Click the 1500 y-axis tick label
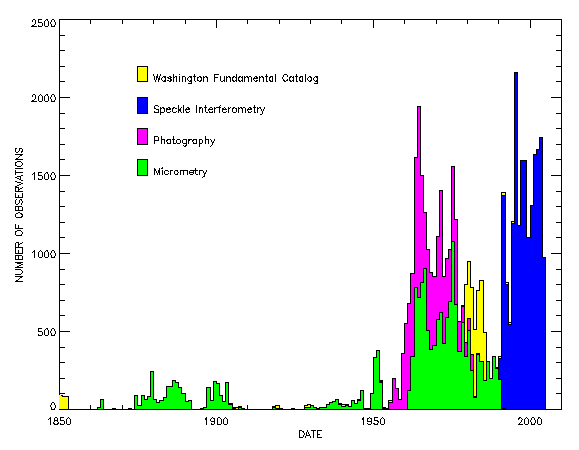The image size is (579, 450). (43, 176)
